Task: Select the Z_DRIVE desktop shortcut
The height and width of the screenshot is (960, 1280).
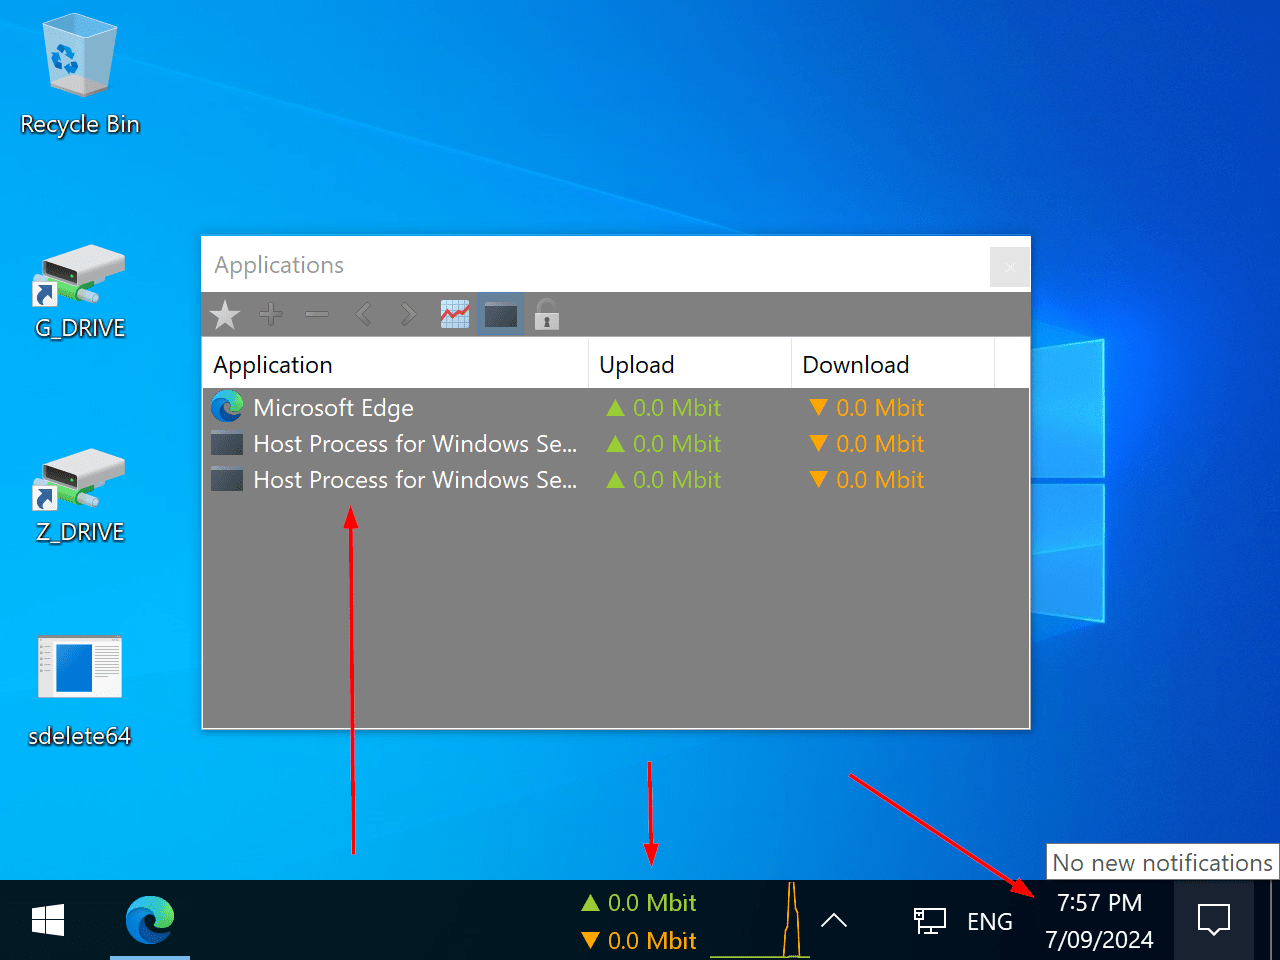Action: coord(80,496)
